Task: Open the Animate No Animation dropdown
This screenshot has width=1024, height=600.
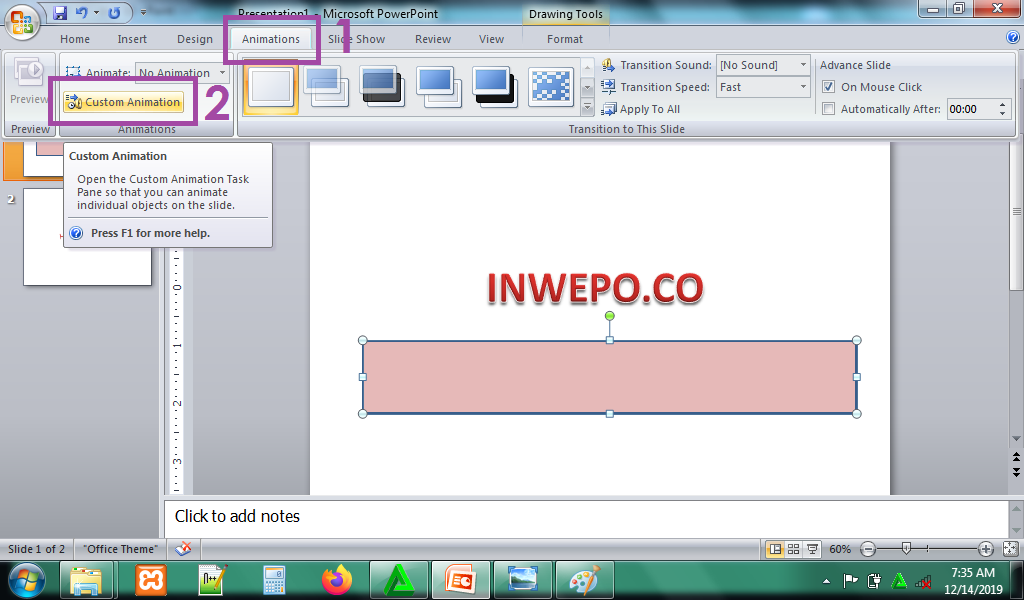Action: coord(182,72)
